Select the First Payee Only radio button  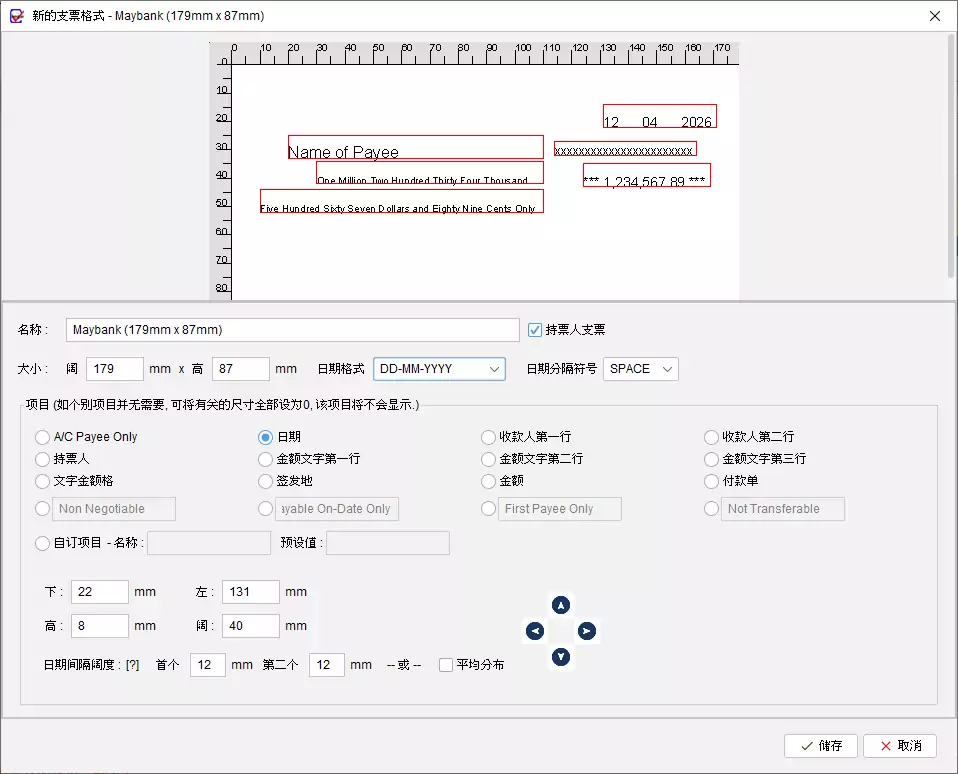point(488,509)
